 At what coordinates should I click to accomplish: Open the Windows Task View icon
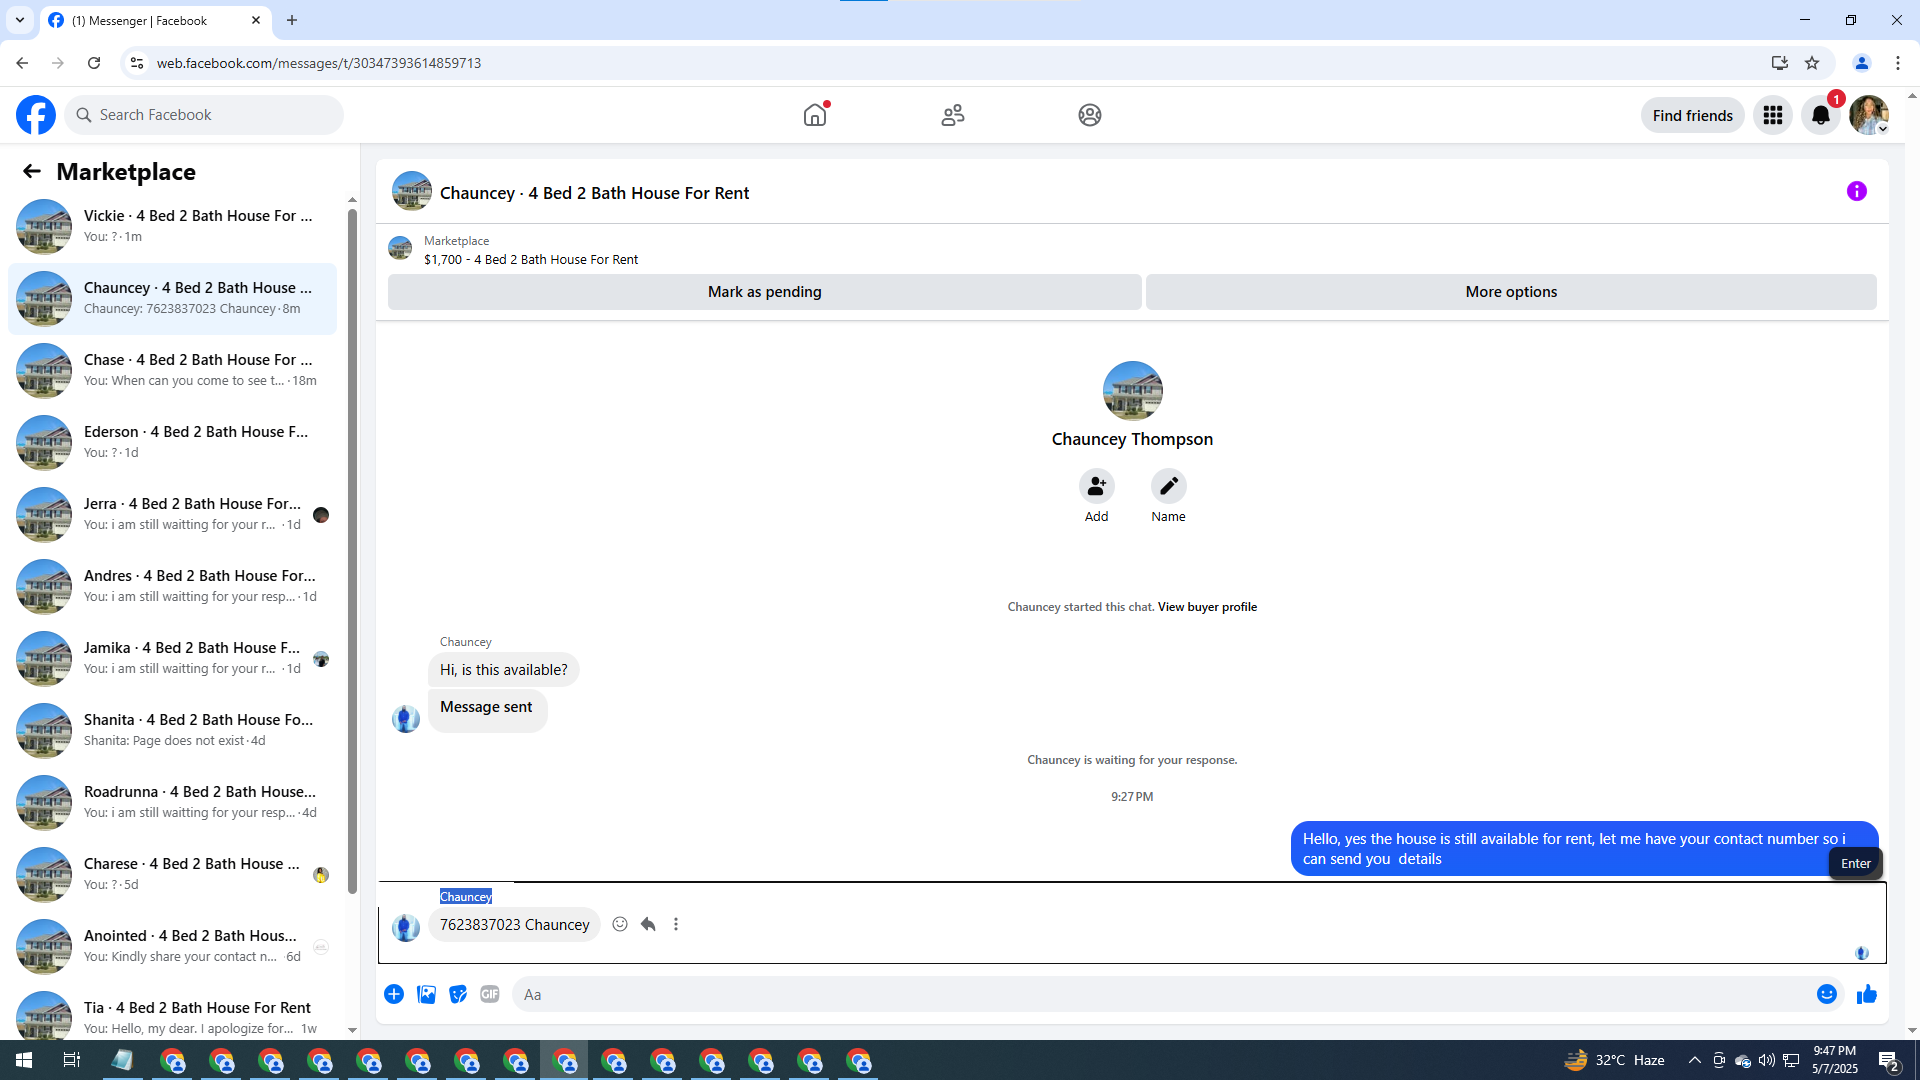tap(71, 1060)
